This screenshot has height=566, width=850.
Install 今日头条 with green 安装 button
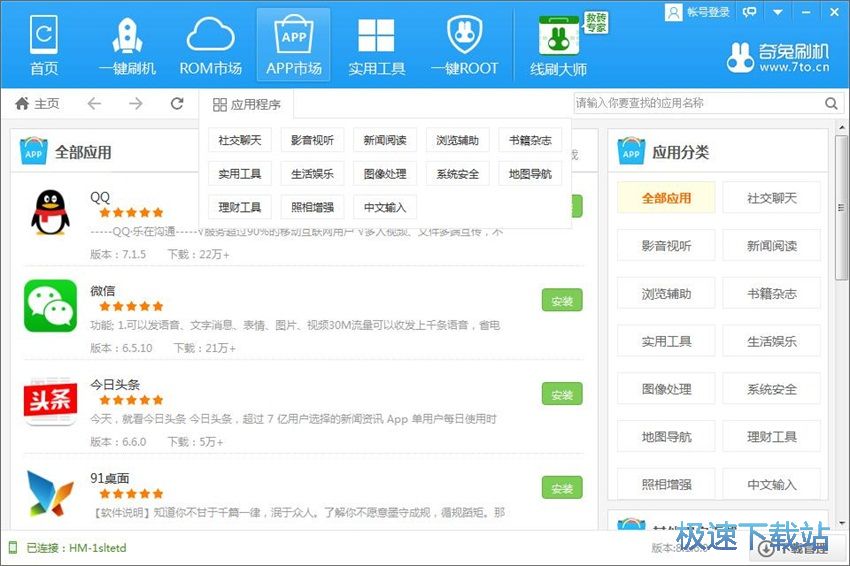click(562, 394)
